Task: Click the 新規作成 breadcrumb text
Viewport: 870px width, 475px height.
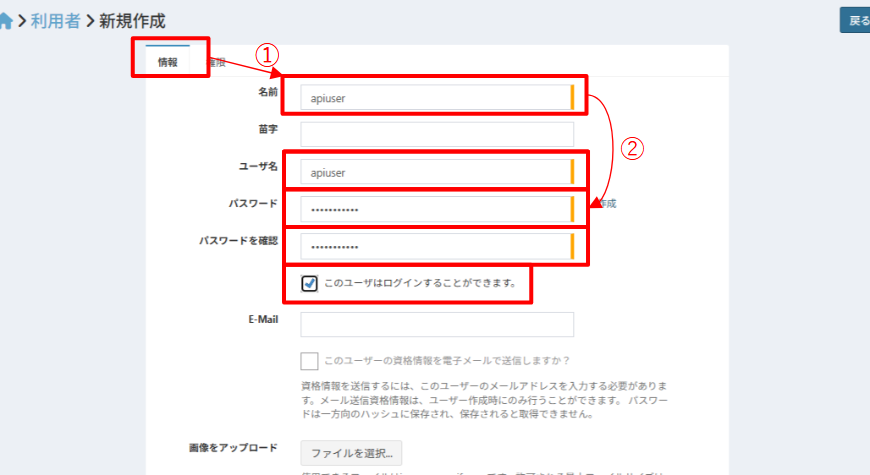Action: pyautogui.click(x=132, y=21)
